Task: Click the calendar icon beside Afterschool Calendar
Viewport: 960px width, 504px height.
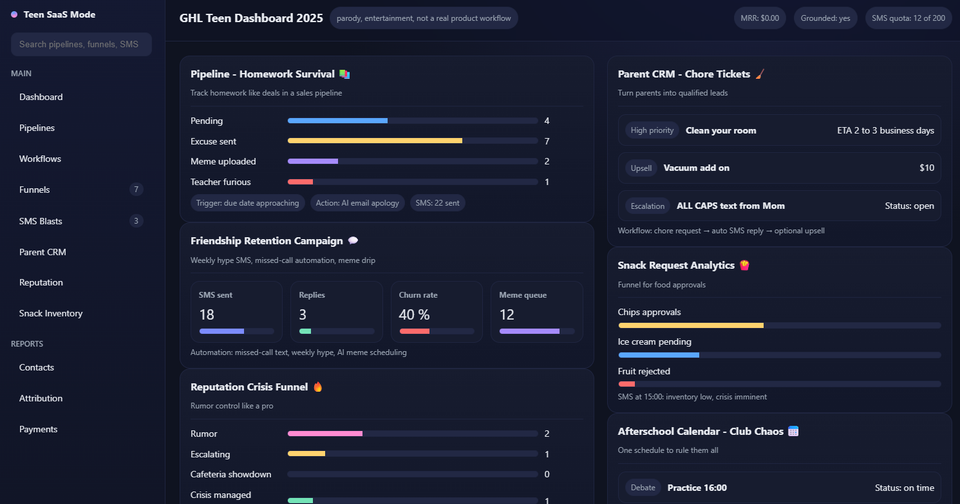Action: (x=793, y=432)
